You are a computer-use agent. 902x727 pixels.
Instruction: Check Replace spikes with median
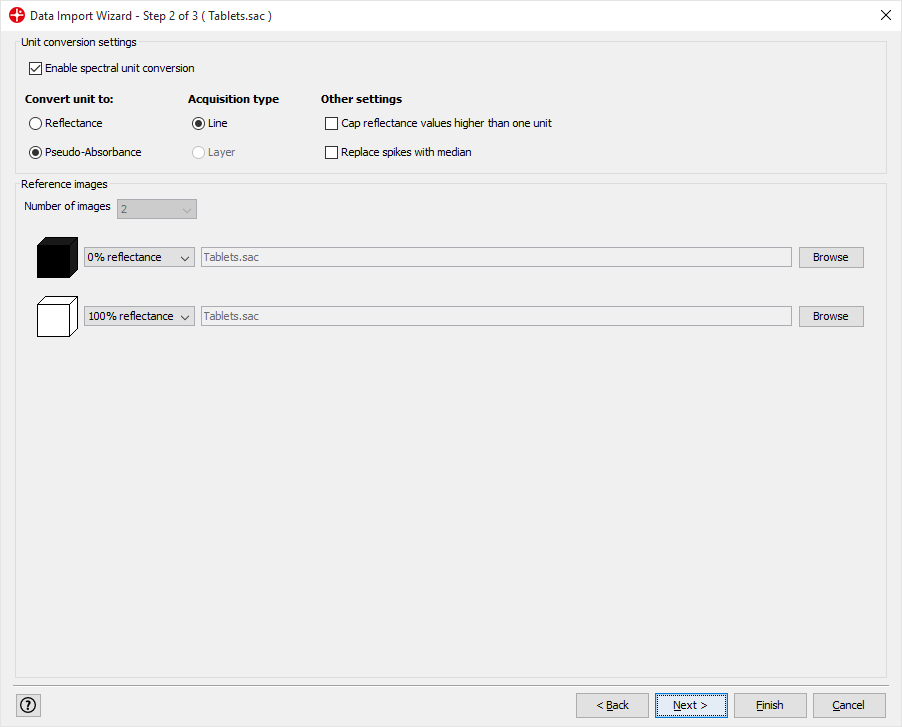pyautogui.click(x=332, y=153)
